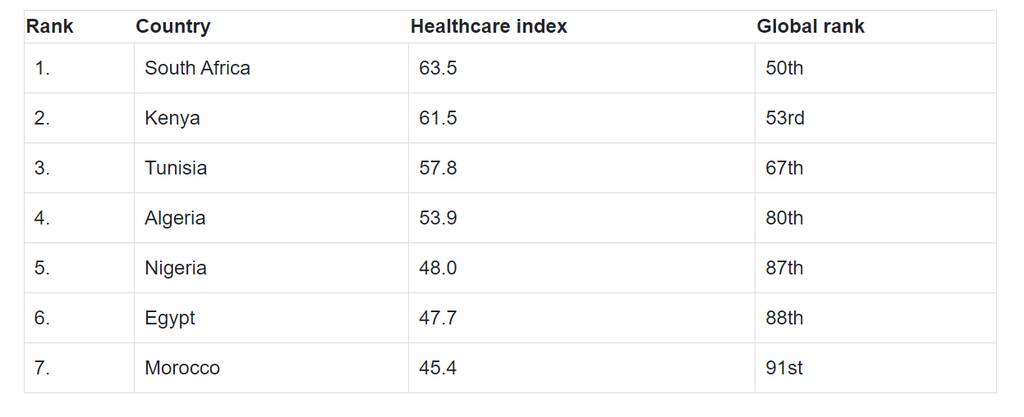The width and height of the screenshot is (1024, 417).
Task: Select the Egypt country cell
Action: 170,318
